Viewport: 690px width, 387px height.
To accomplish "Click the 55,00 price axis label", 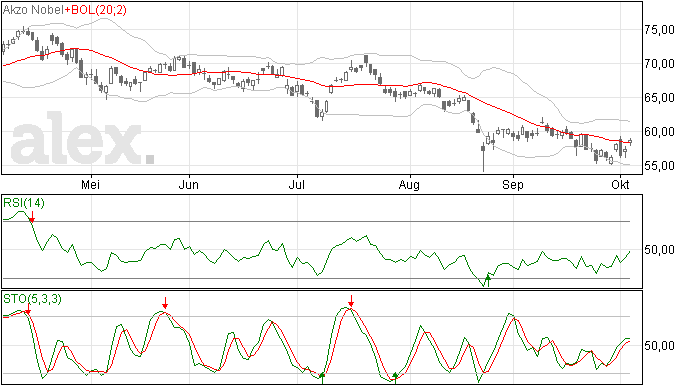I will [659, 166].
